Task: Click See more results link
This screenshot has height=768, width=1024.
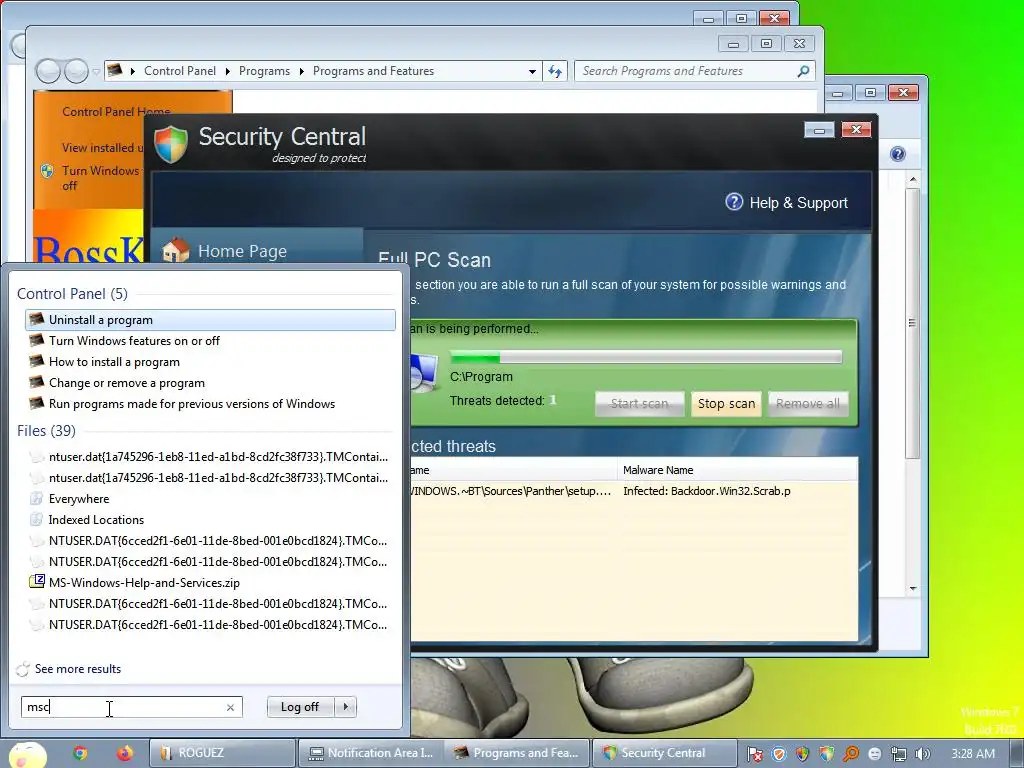Action: click(78, 669)
